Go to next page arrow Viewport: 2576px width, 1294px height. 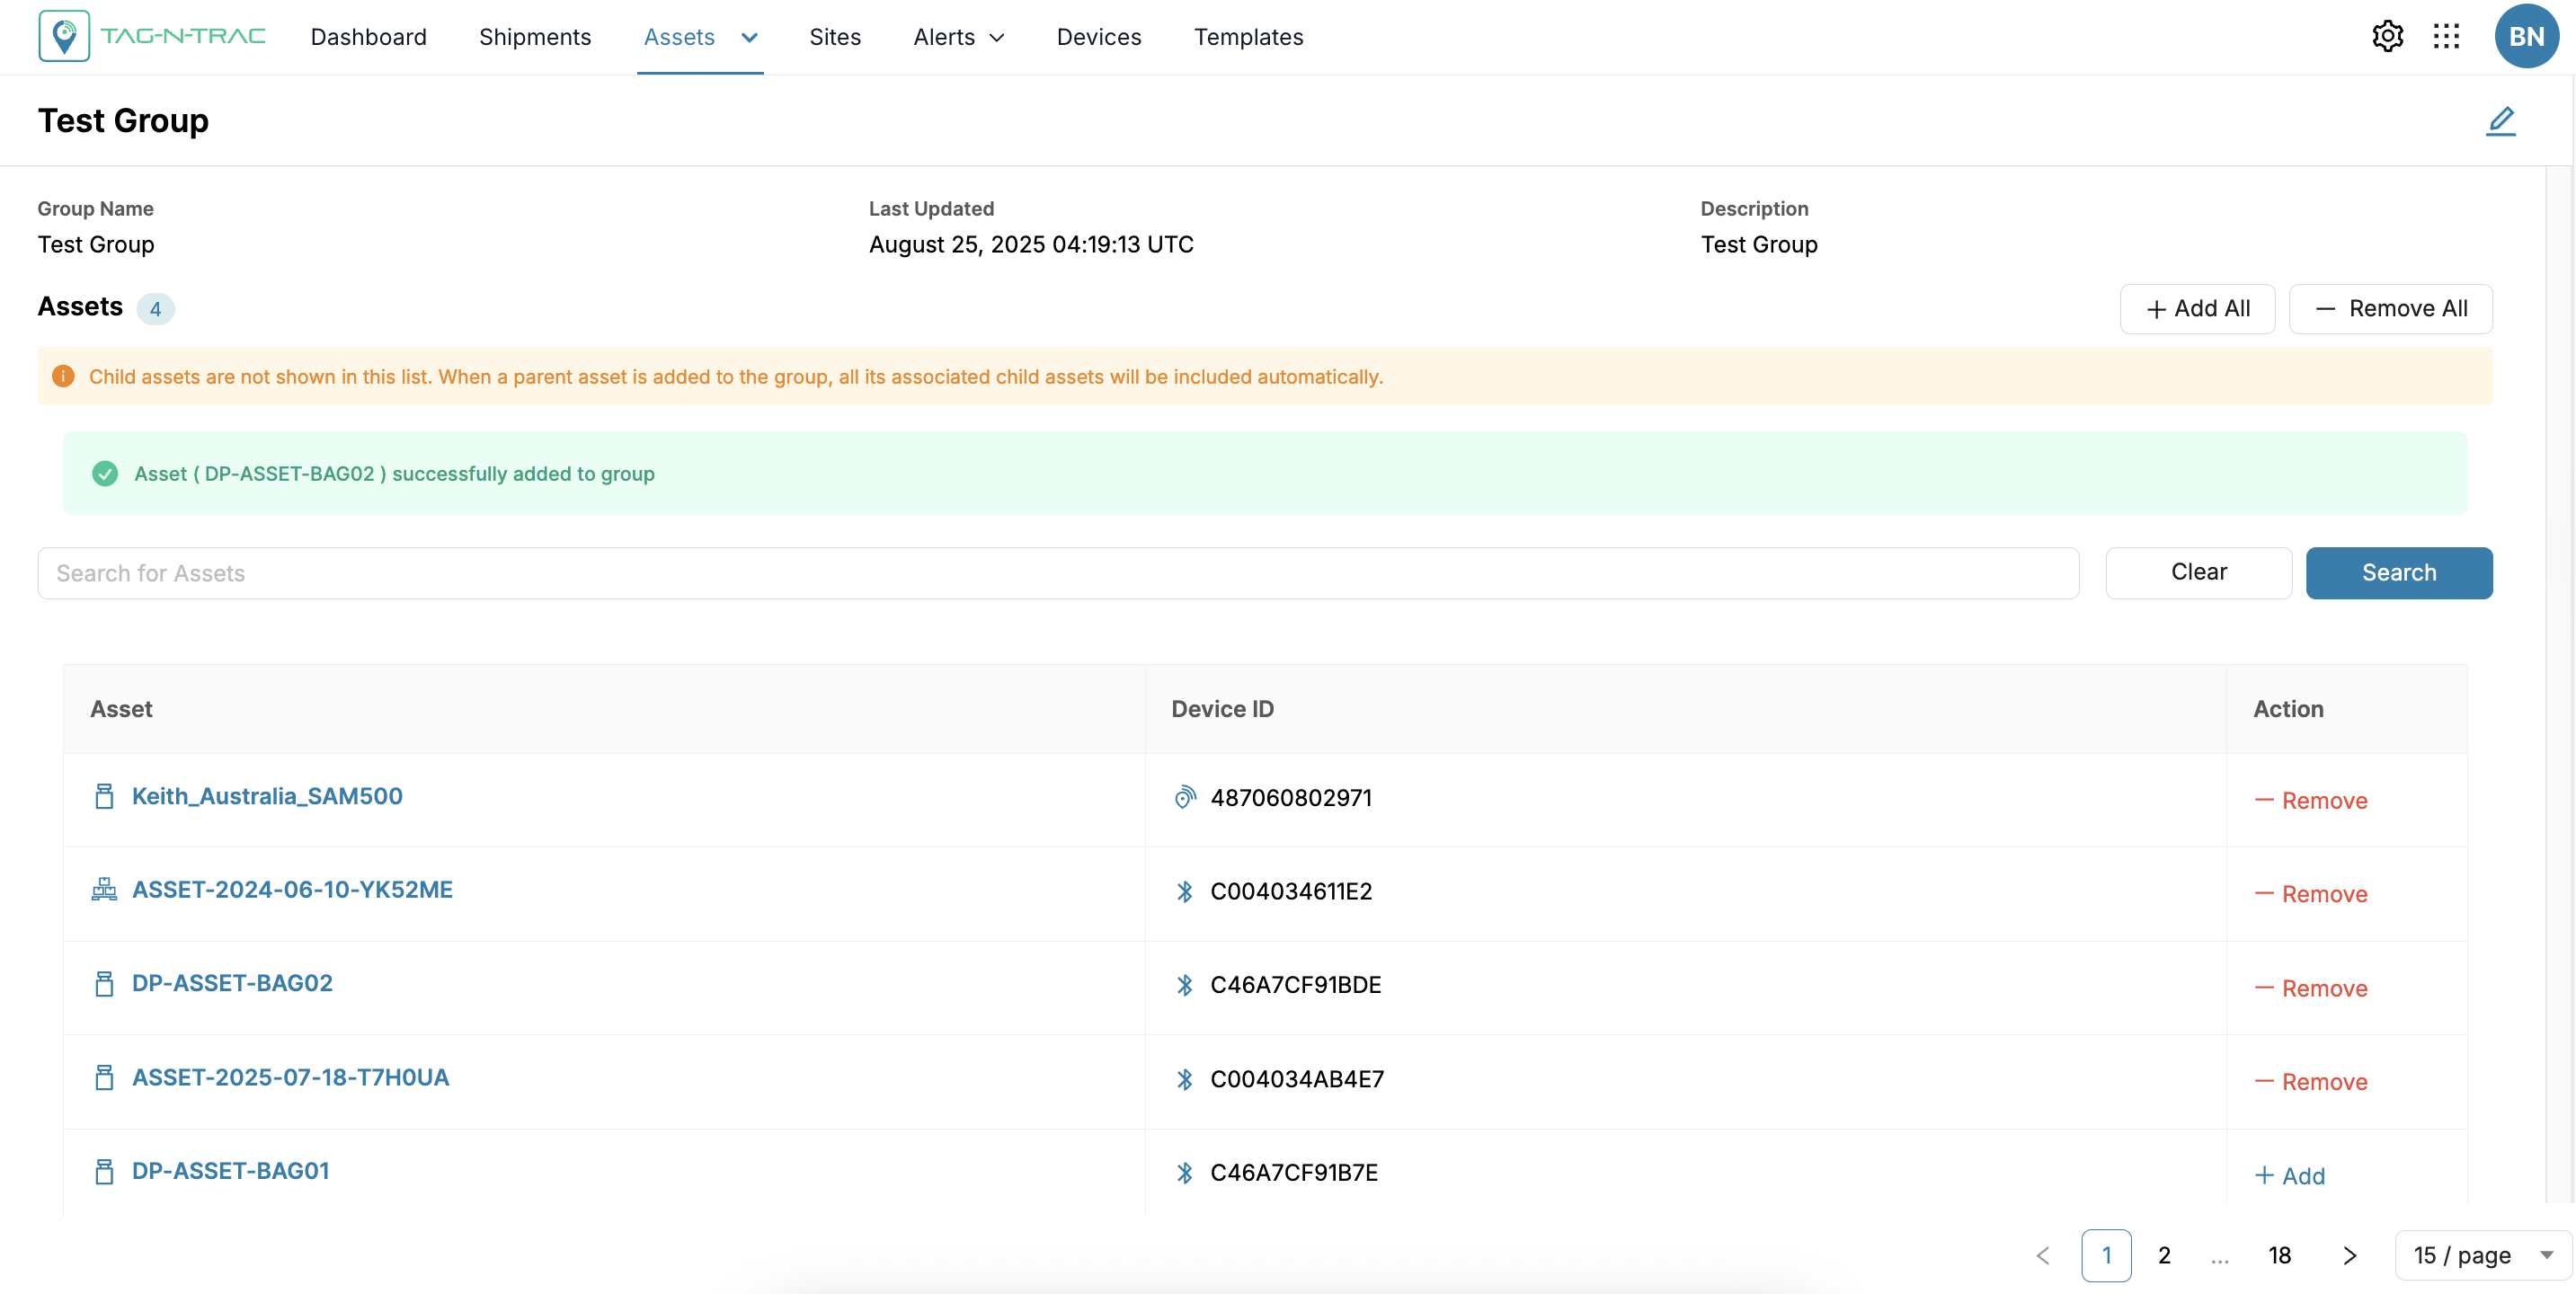tap(2350, 1255)
